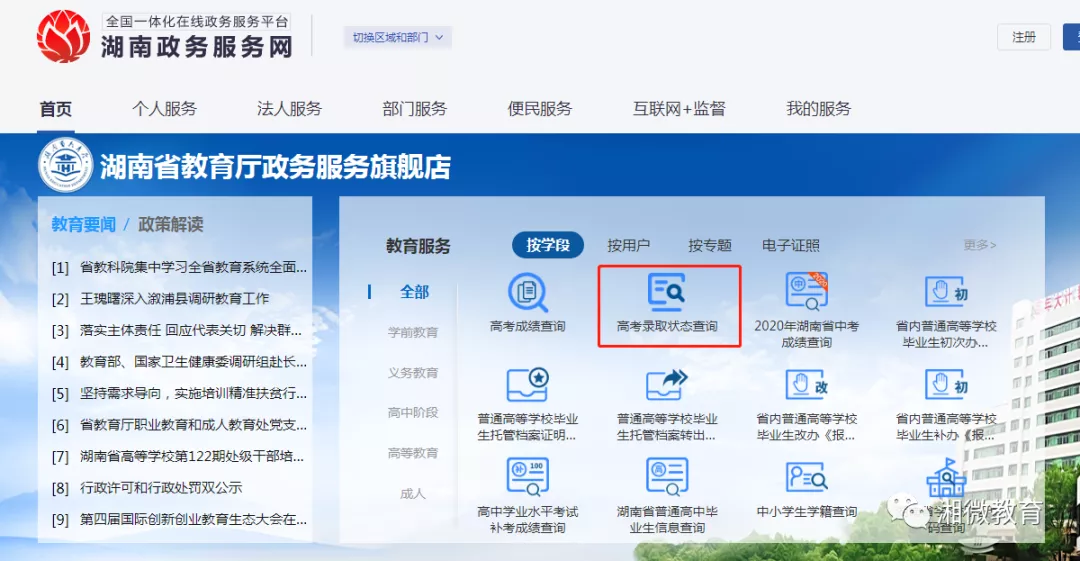Open 中小学生学籍查询 icon
The image size is (1080, 561).
point(807,477)
